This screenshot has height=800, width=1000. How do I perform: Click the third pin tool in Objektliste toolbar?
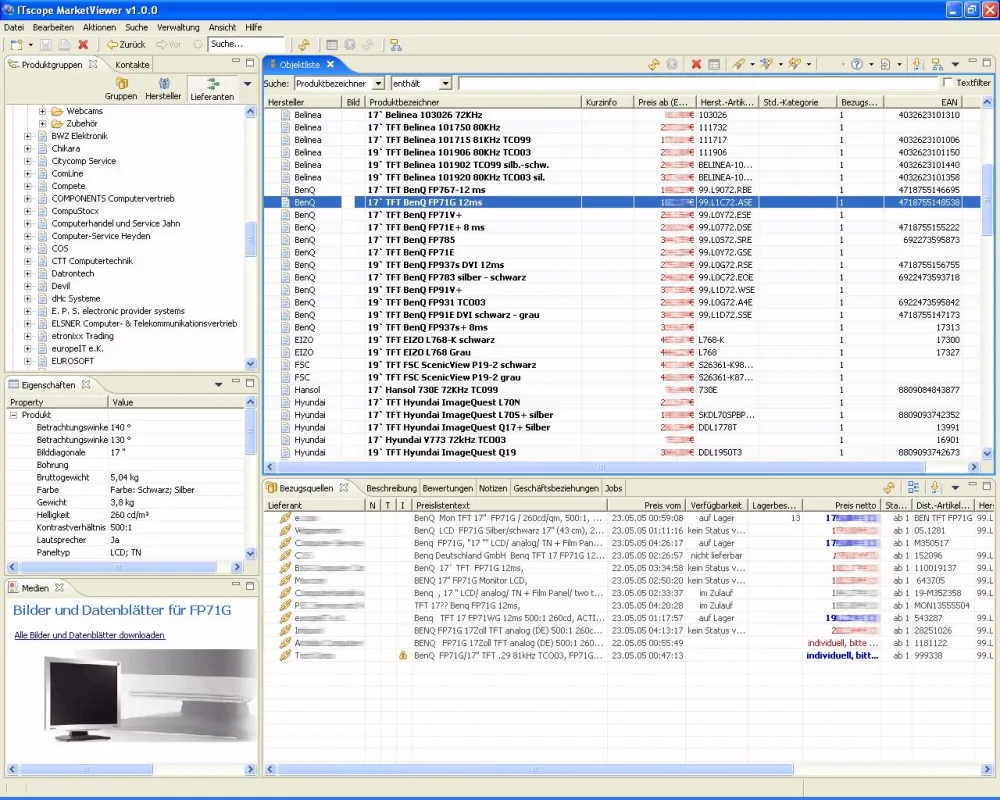pos(795,64)
